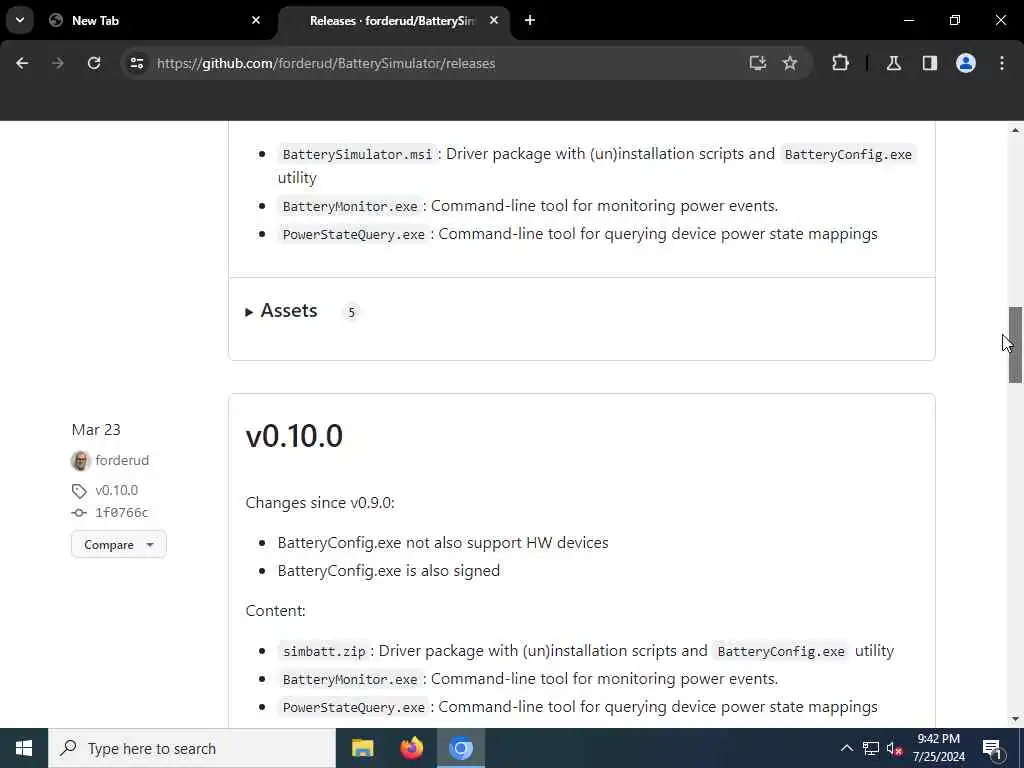Open the v0.10.0 tag link
Image resolution: width=1024 pixels, height=768 pixels.
point(116,490)
